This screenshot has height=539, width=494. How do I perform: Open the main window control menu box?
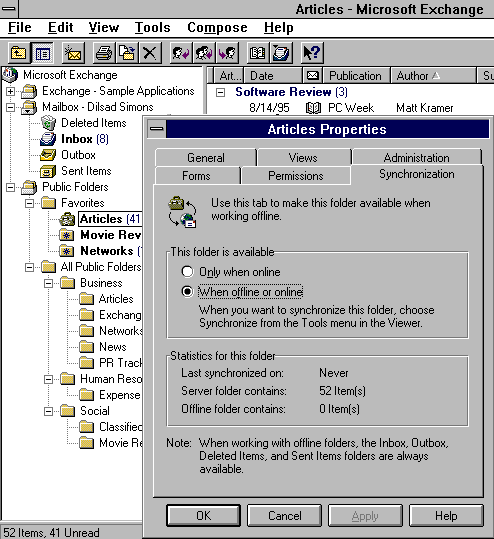click(x=9, y=9)
